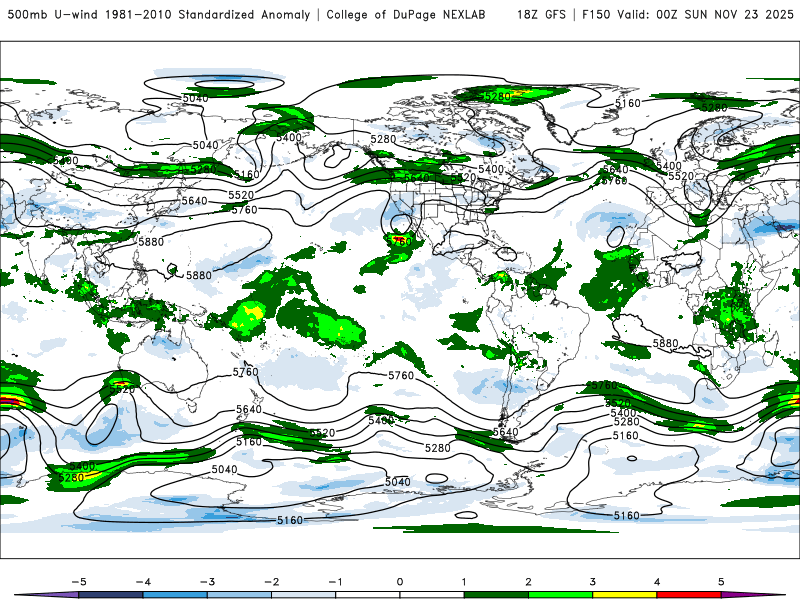Click the colorbar tick label '1'
The image size is (800, 600).
point(464,582)
